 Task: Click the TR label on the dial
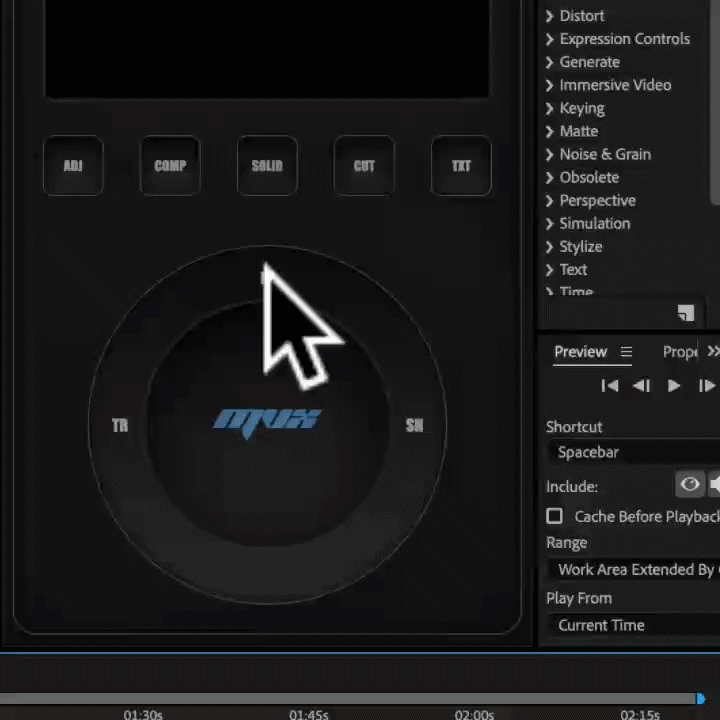coord(120,426)
